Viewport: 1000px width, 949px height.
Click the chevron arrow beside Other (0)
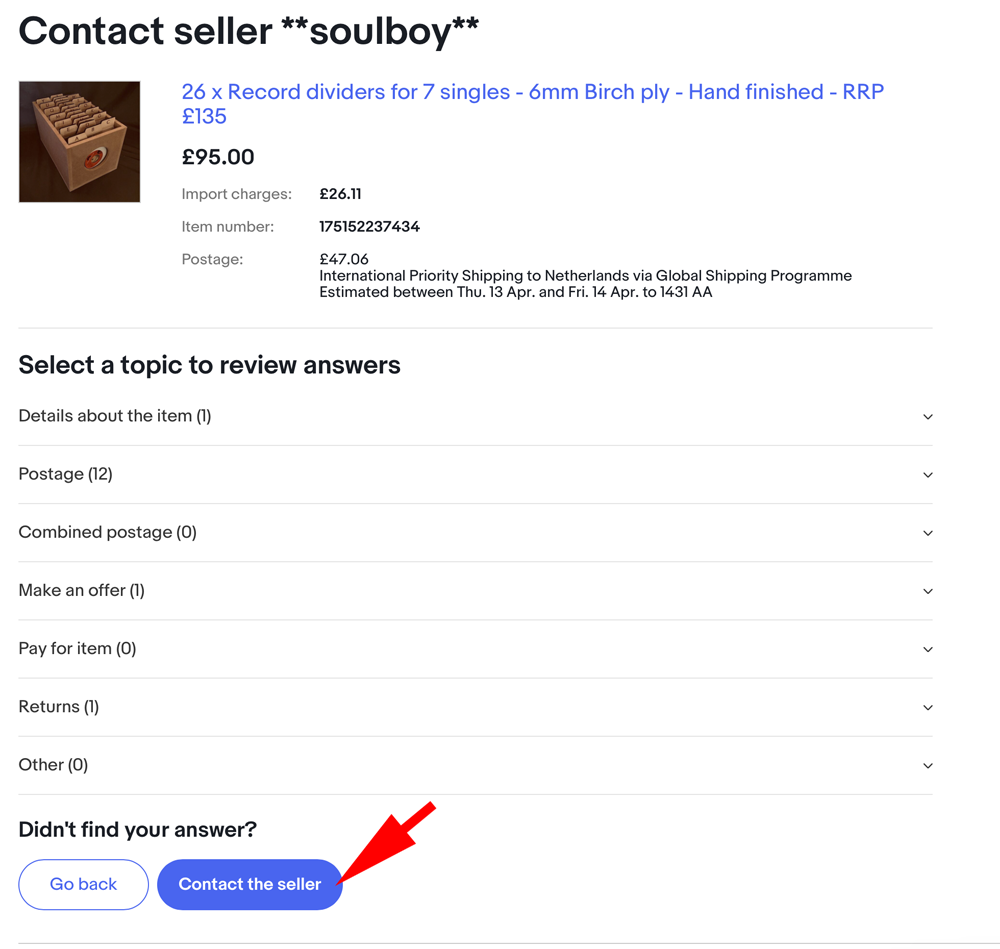927,765
